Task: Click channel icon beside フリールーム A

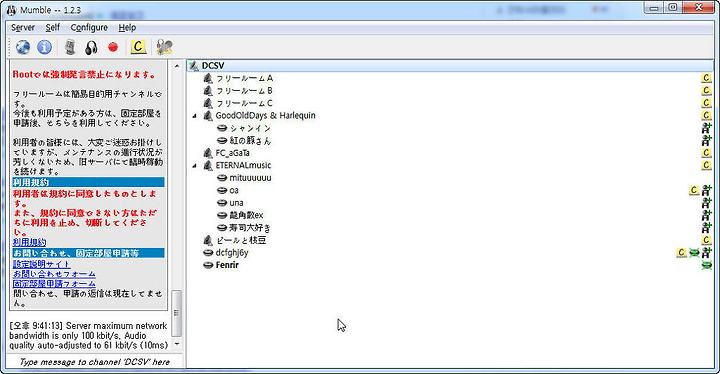Action: 208,78
